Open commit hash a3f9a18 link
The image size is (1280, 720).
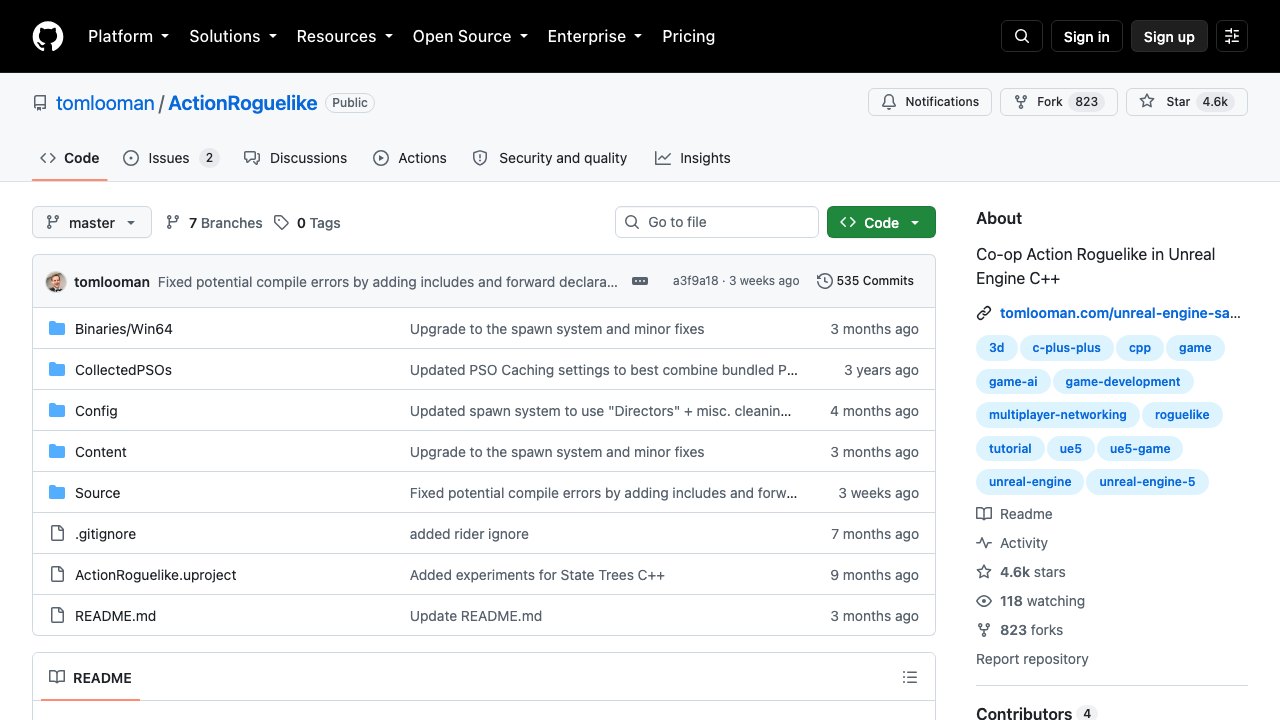tap(695, 281)
